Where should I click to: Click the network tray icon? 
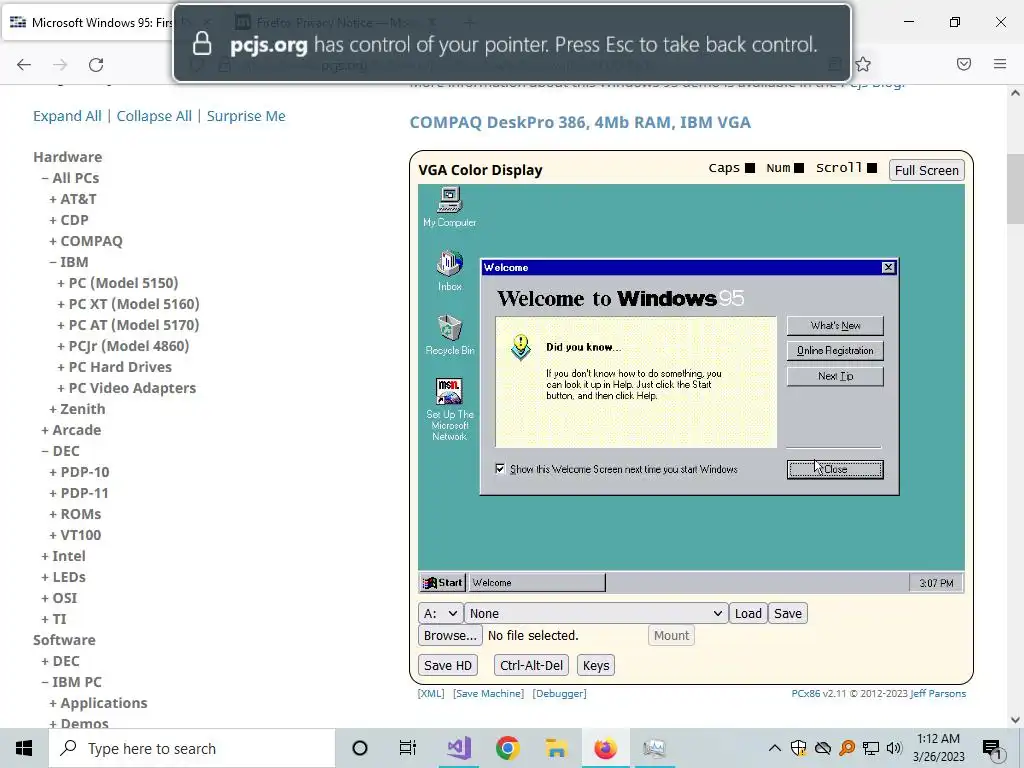pos(871,748)
